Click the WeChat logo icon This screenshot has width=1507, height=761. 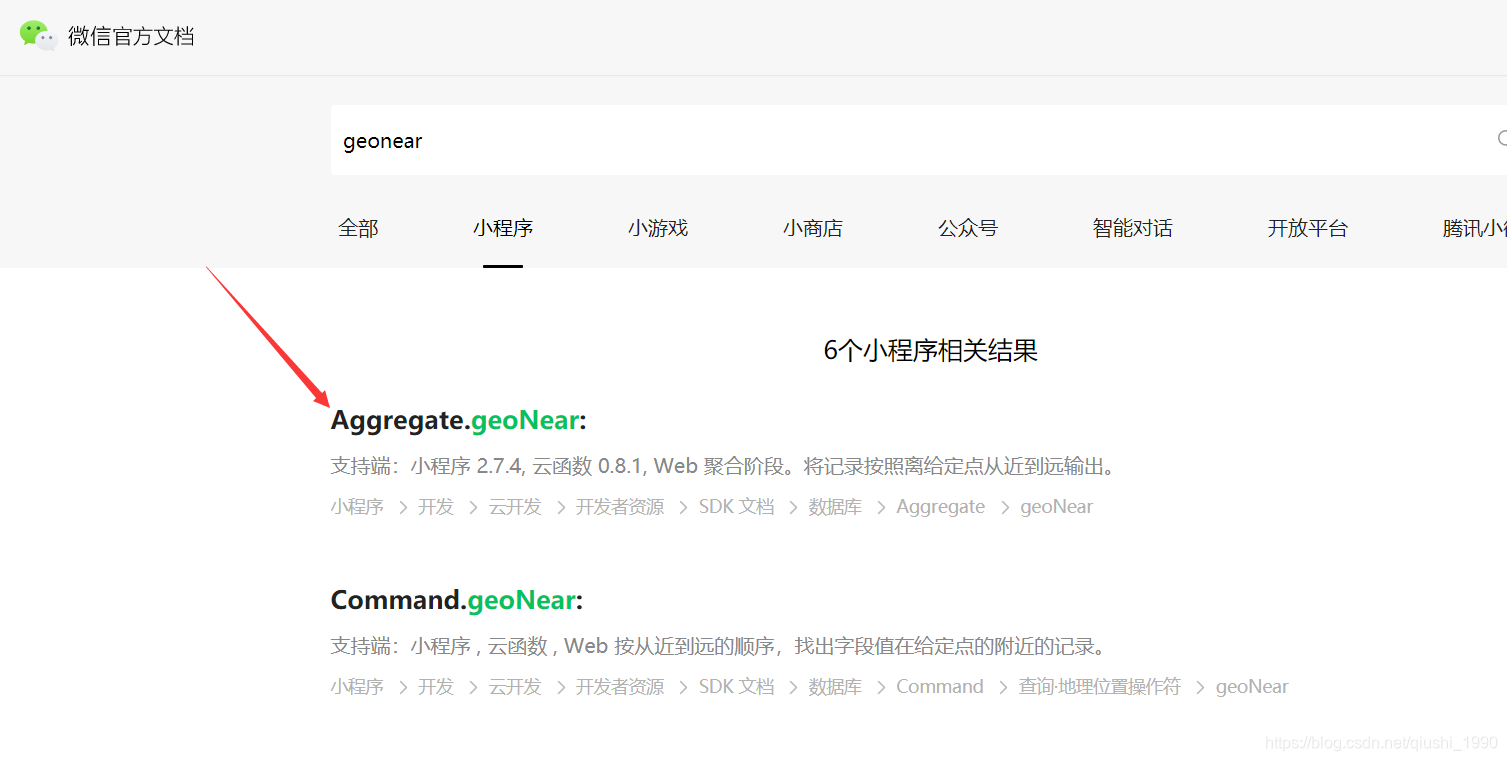pos(38,36)
